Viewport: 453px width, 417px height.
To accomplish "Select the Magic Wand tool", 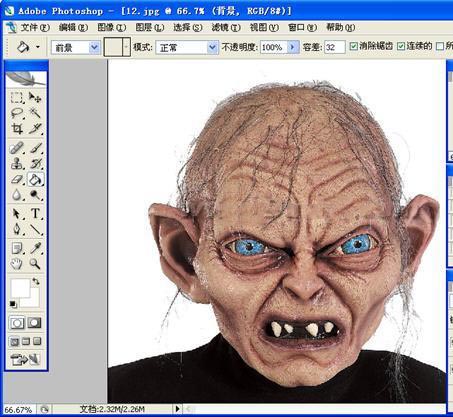I will 35,113.
